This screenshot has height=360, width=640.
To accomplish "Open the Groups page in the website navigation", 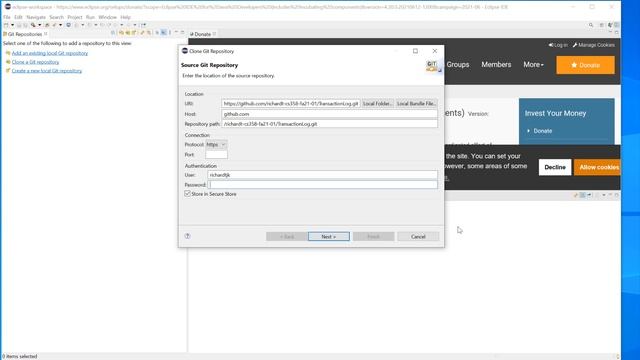I will tap(458, 64).
